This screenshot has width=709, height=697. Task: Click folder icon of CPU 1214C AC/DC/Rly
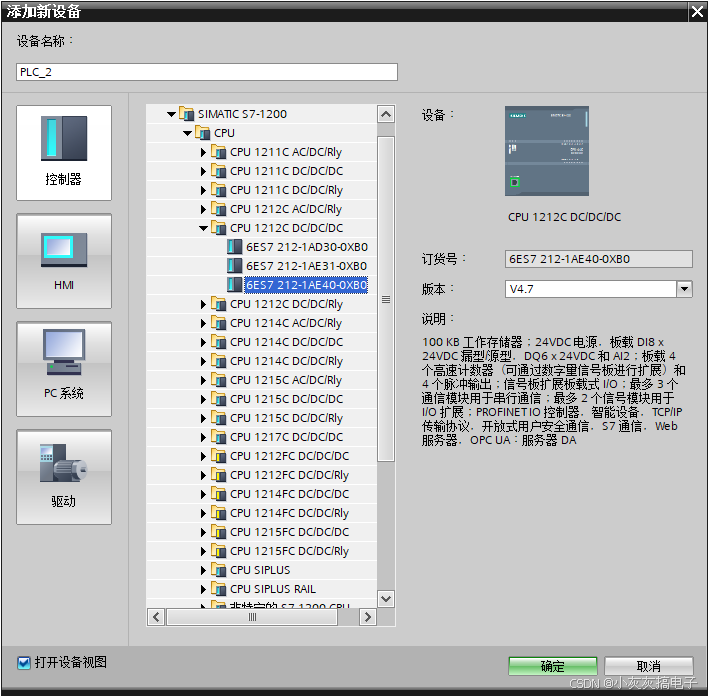coord(218,323)
